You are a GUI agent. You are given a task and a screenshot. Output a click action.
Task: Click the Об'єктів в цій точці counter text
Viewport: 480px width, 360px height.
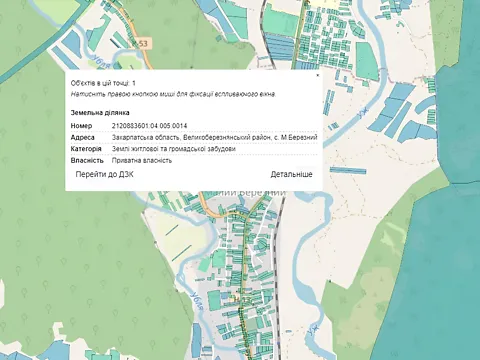103,83
